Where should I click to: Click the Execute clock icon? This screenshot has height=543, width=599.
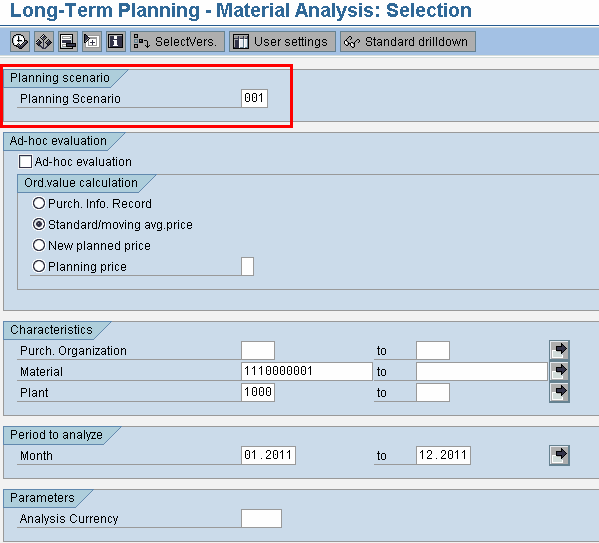pyautogui.click(x=19, y=41)
